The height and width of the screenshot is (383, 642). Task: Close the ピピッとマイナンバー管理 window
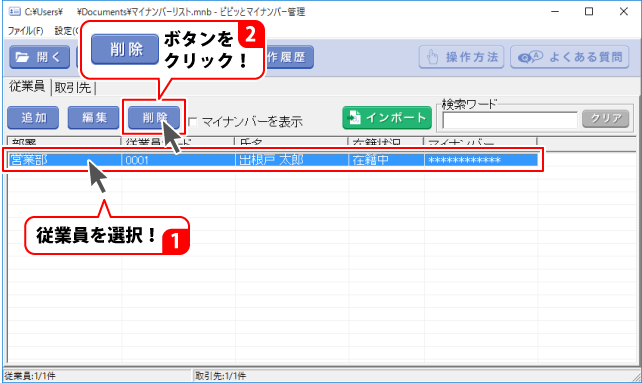(623, 11)
